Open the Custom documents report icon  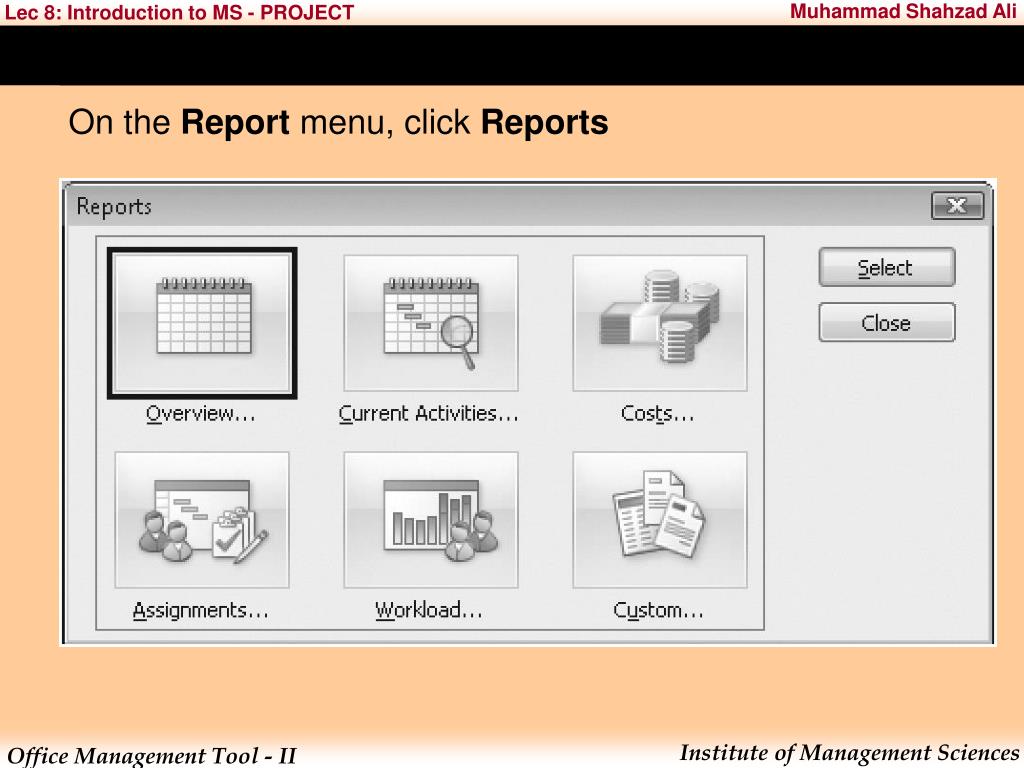click(x=660, y=520)
